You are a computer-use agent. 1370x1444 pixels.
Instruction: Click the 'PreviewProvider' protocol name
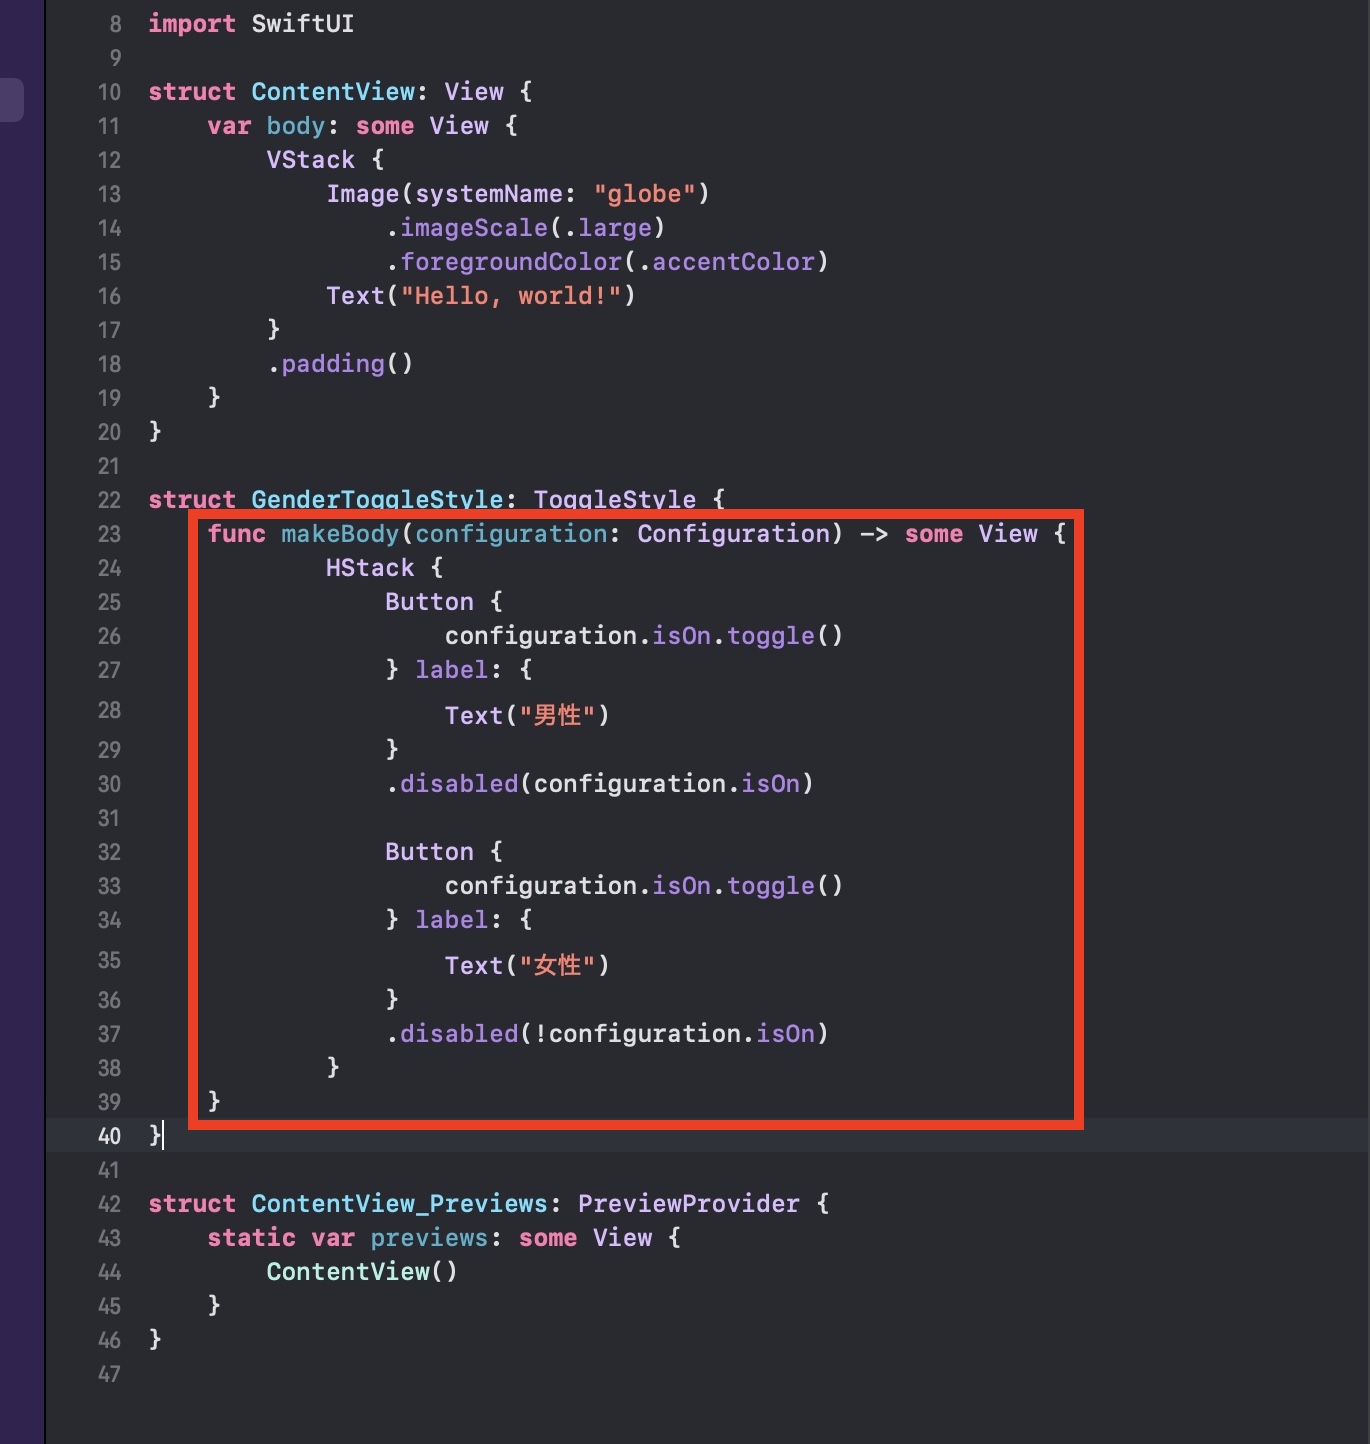689,1204
